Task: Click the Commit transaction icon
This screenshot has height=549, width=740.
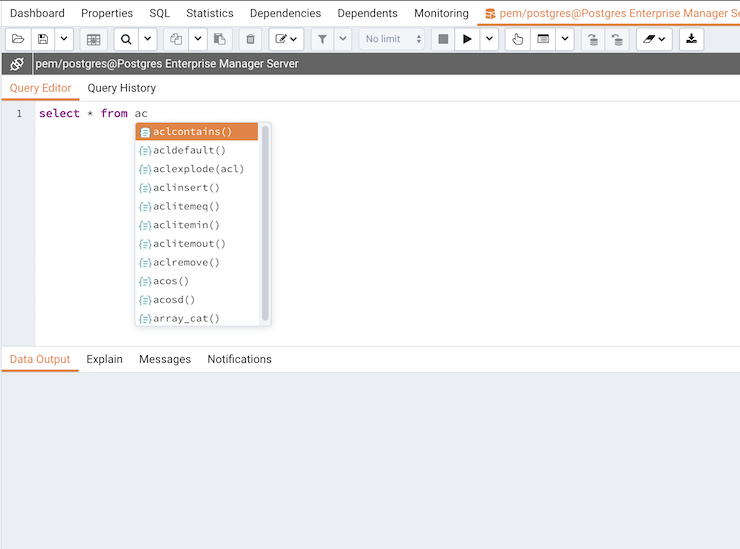Action: [x=593, y=39]
